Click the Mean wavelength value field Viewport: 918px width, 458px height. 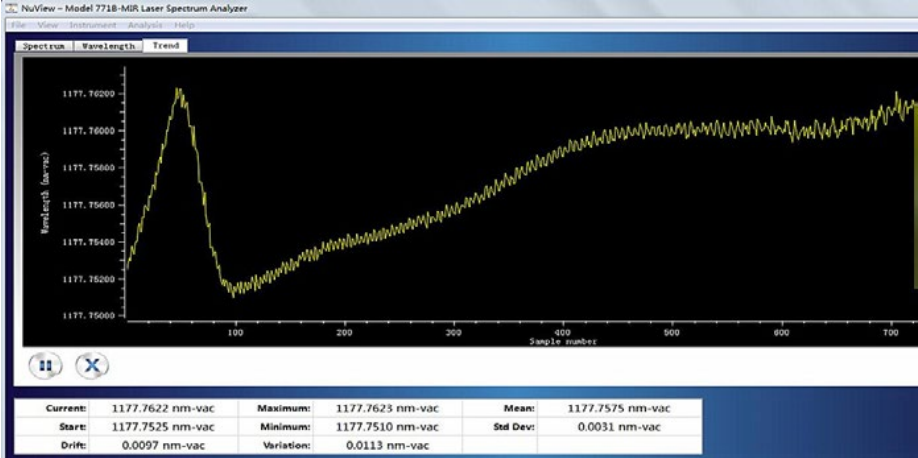point(619,408)
